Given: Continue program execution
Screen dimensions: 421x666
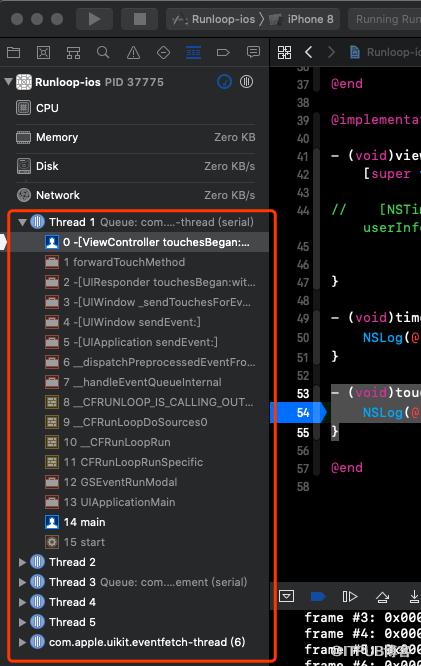Looking at the screenshot, I should click(x=350, y=596).
